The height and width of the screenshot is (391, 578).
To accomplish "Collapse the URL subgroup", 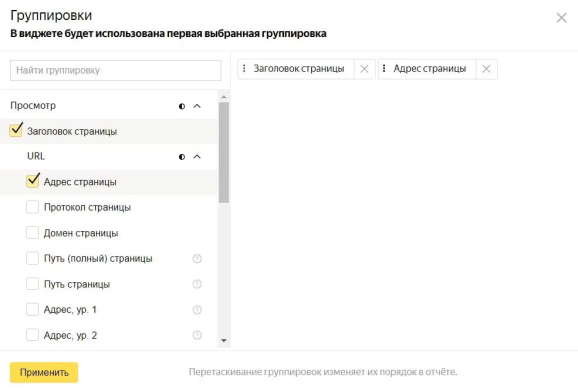I will pos(197,157).
